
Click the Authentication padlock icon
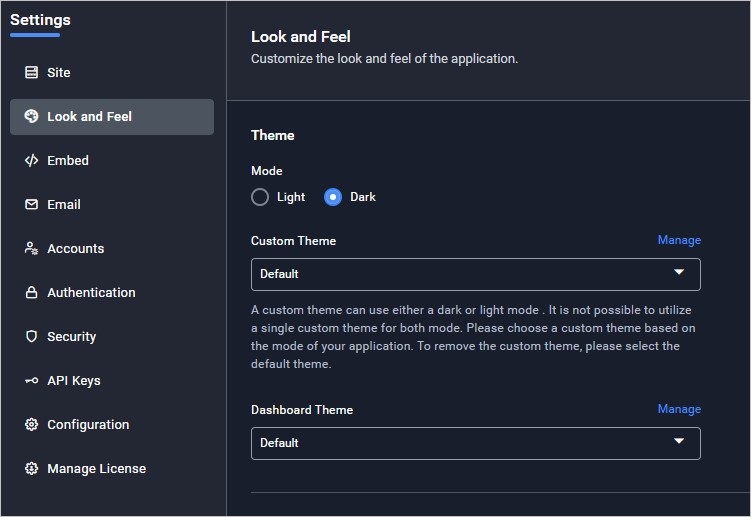pyautogui.click(x=31, y=293)
